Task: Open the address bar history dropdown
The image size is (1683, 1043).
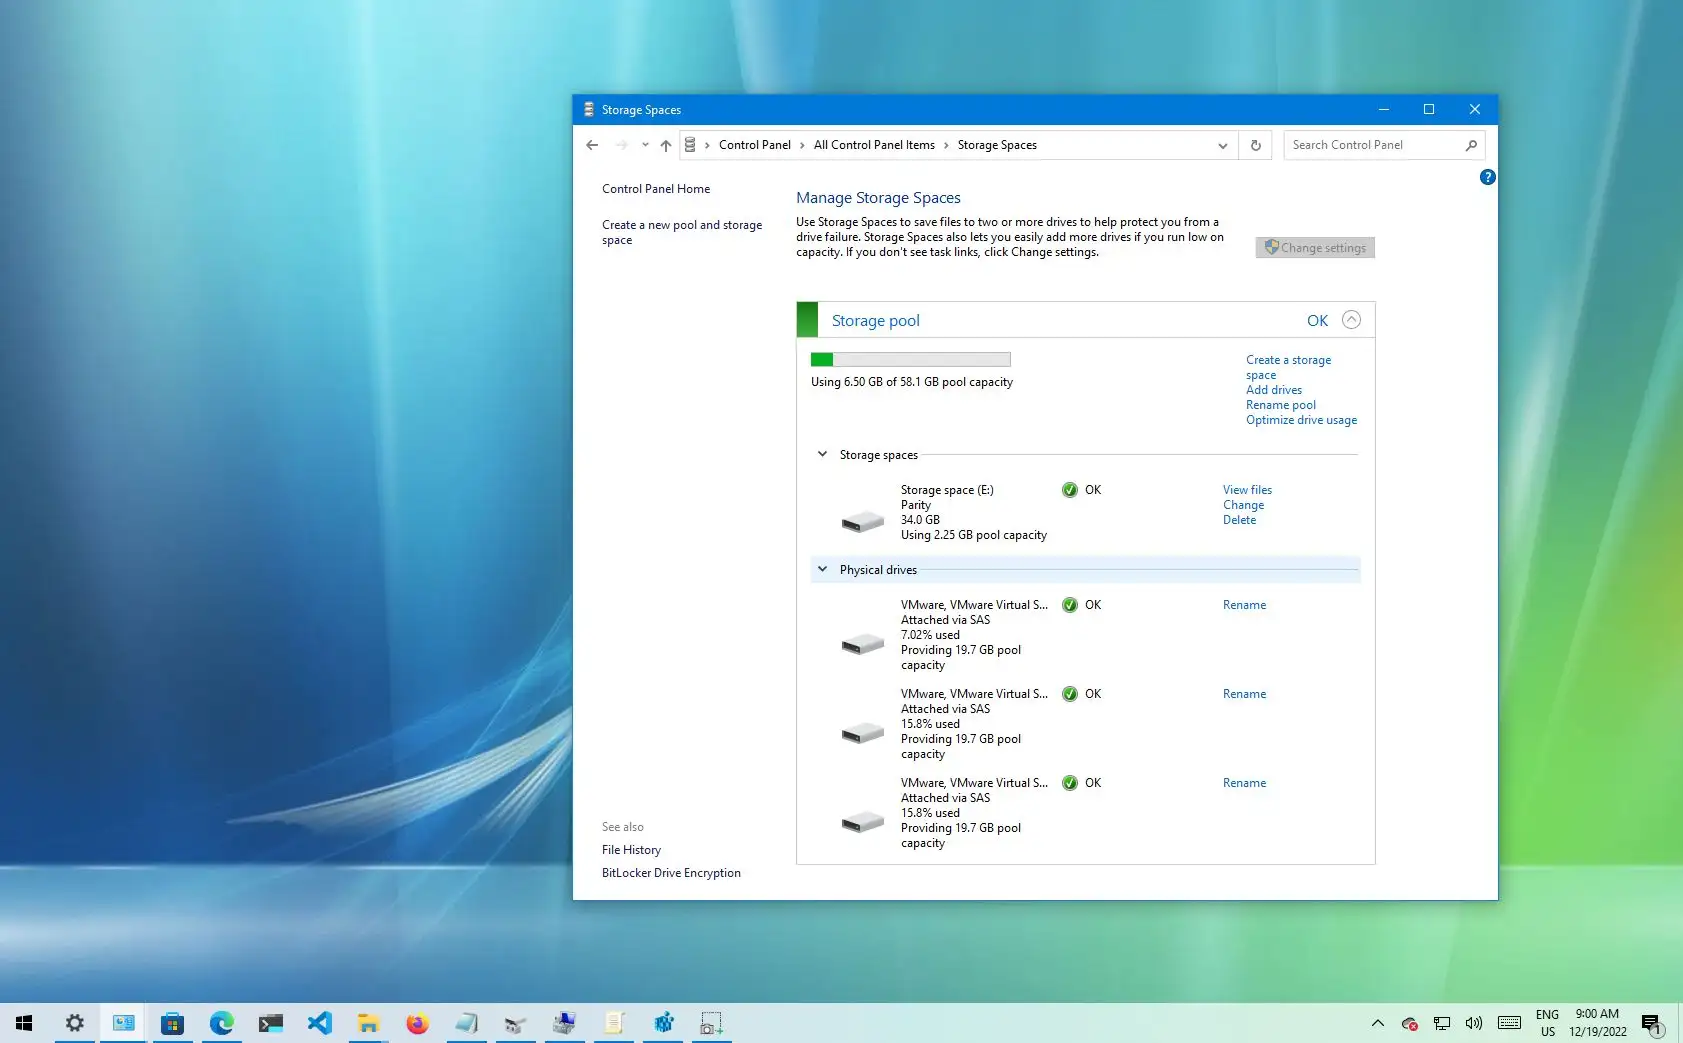Action: (x=1222, y=145)
